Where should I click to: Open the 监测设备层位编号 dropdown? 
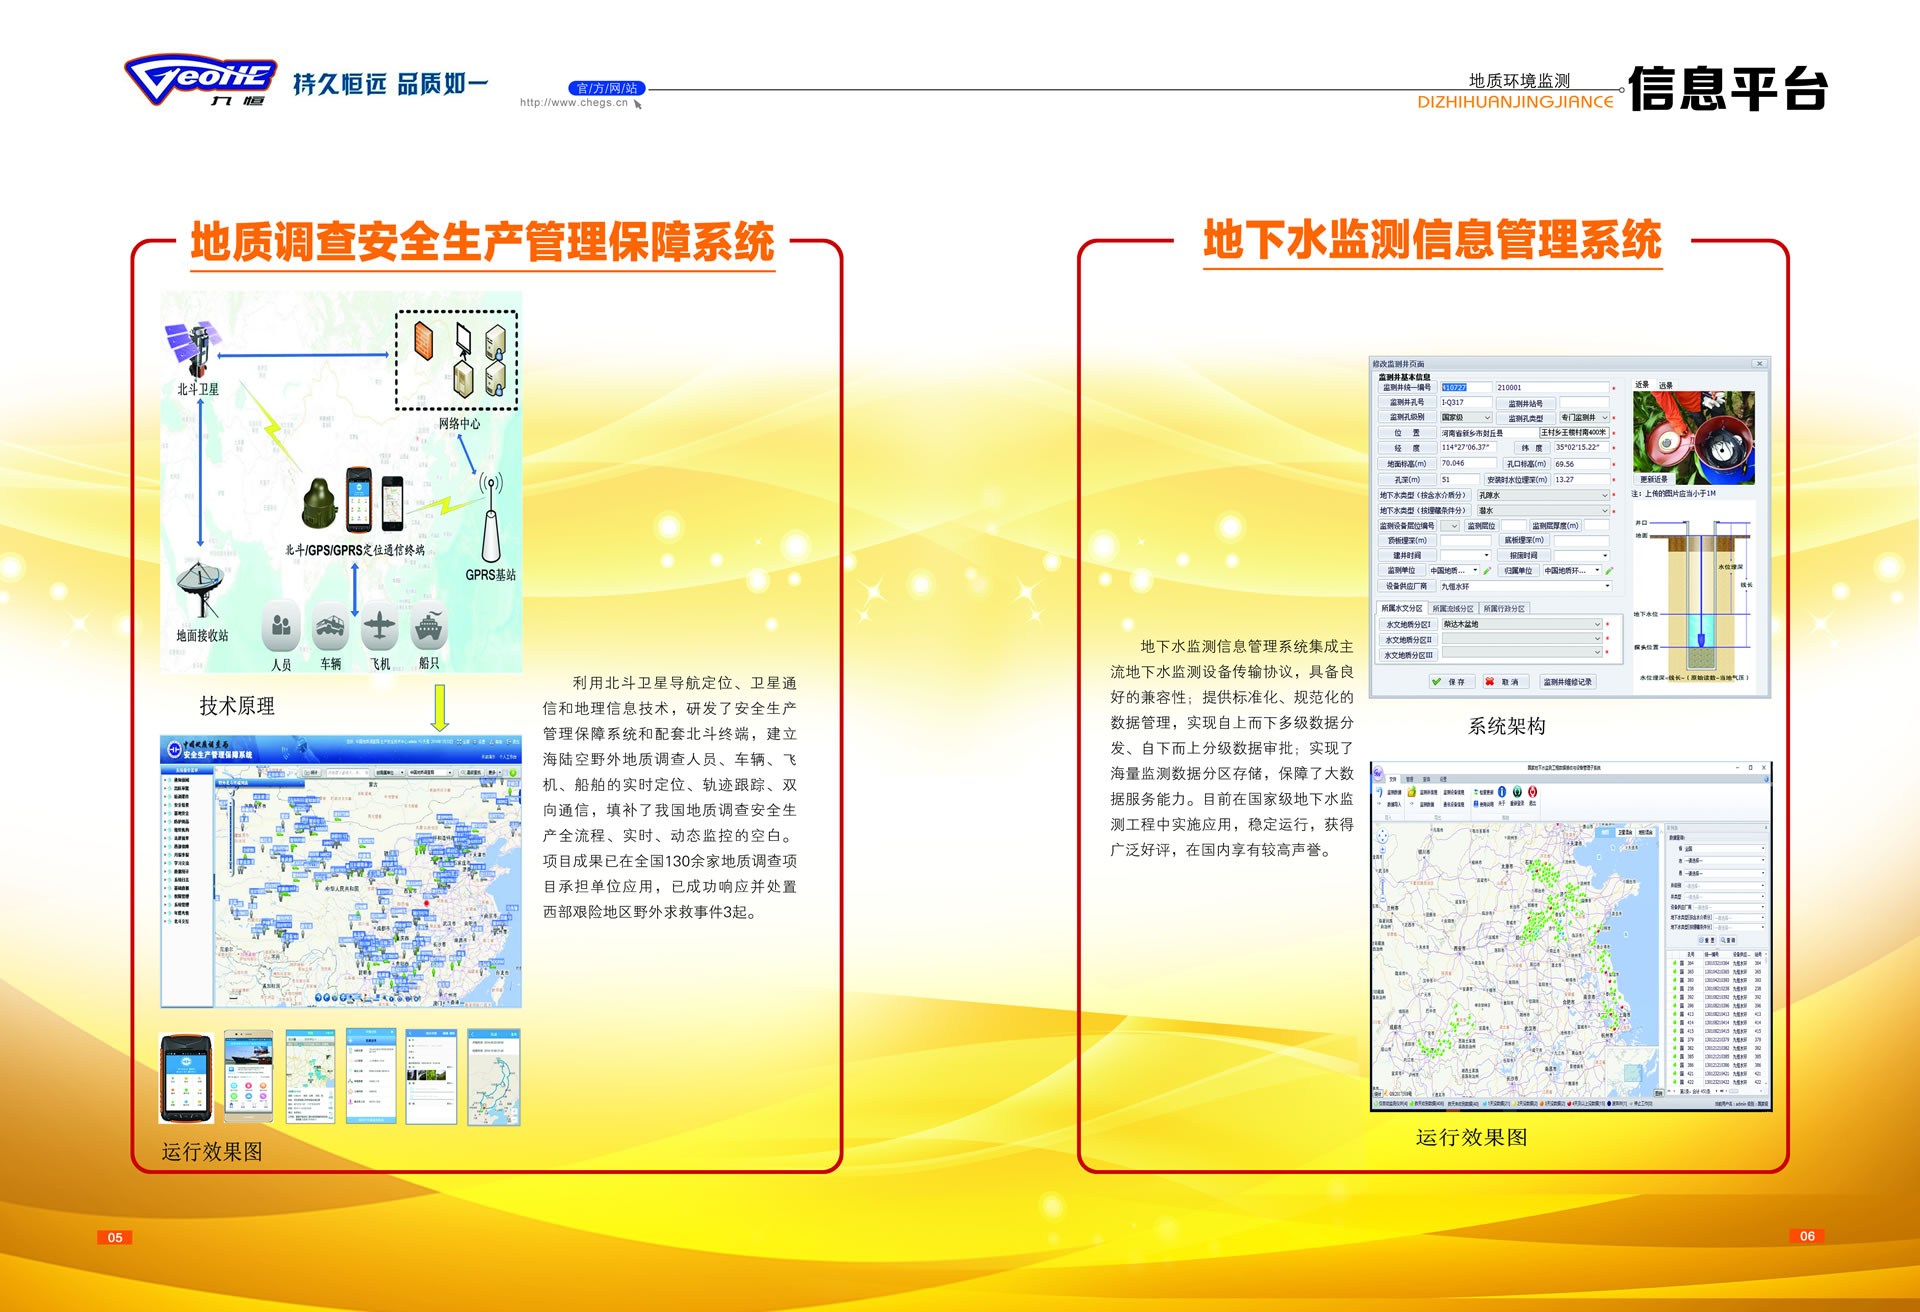pyautogui.click(x=1450, y=526)
